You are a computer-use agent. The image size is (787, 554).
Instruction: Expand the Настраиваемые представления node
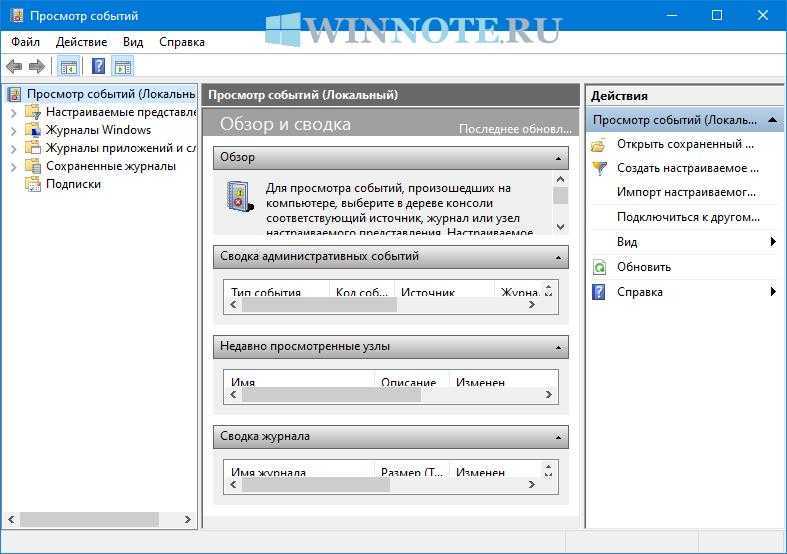(14, 113)
